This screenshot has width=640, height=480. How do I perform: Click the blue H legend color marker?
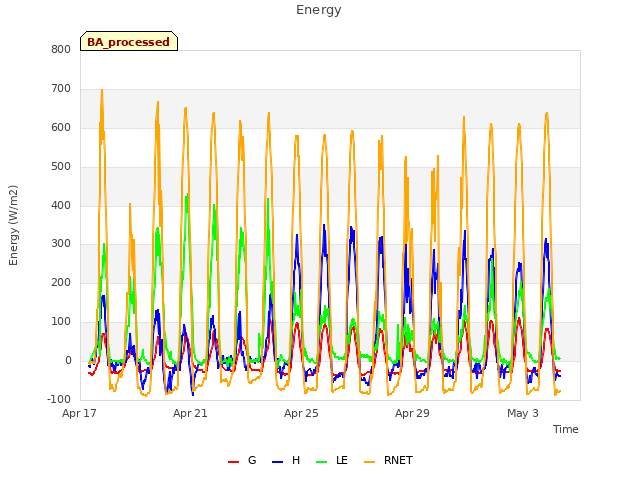coord(277,462)
